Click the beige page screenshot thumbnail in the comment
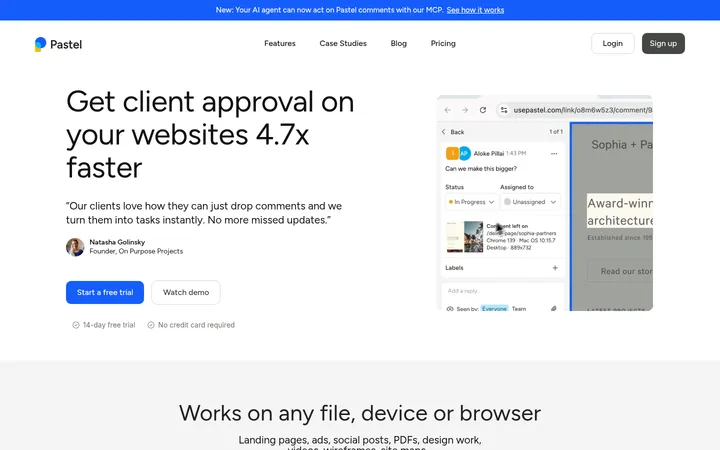The image size is (720, 450). [x=455, y=237]
